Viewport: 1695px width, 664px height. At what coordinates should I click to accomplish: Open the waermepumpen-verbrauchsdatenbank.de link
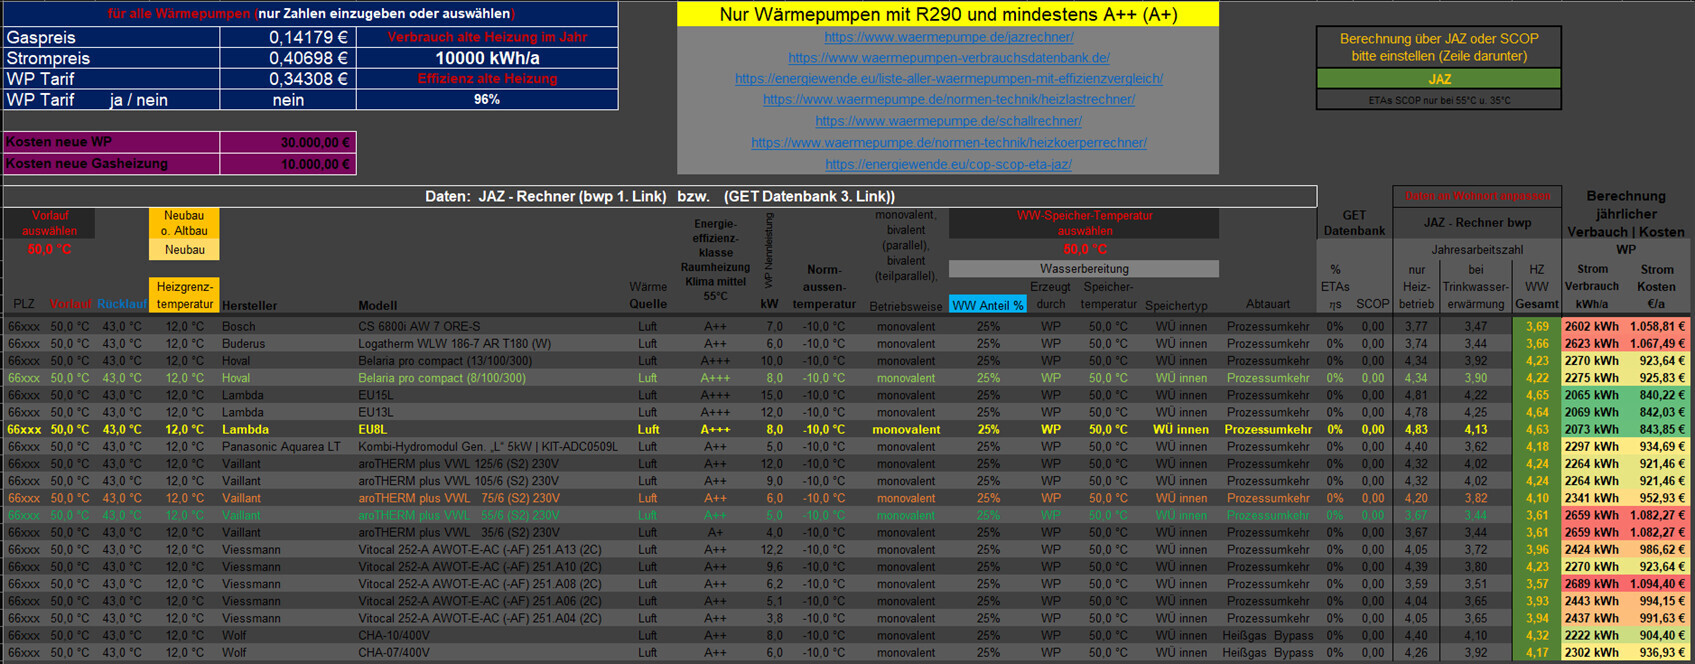pos(948,58)
